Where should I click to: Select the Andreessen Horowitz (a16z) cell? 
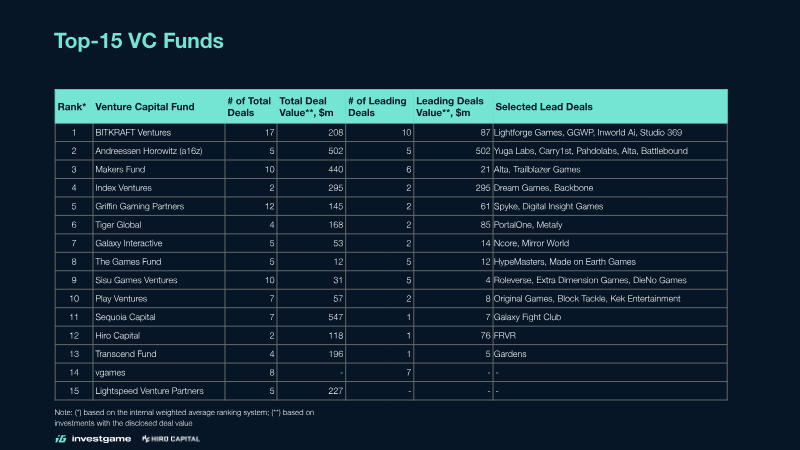[159, 151]
